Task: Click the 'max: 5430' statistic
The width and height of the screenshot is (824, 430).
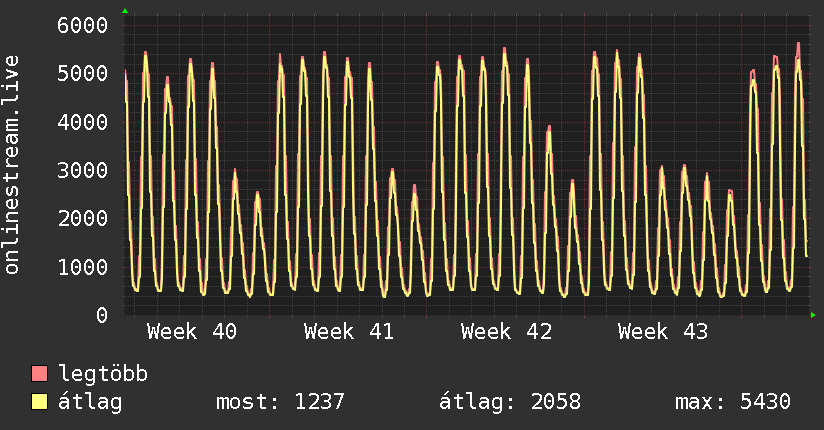Action: click(x=733, y=402)
